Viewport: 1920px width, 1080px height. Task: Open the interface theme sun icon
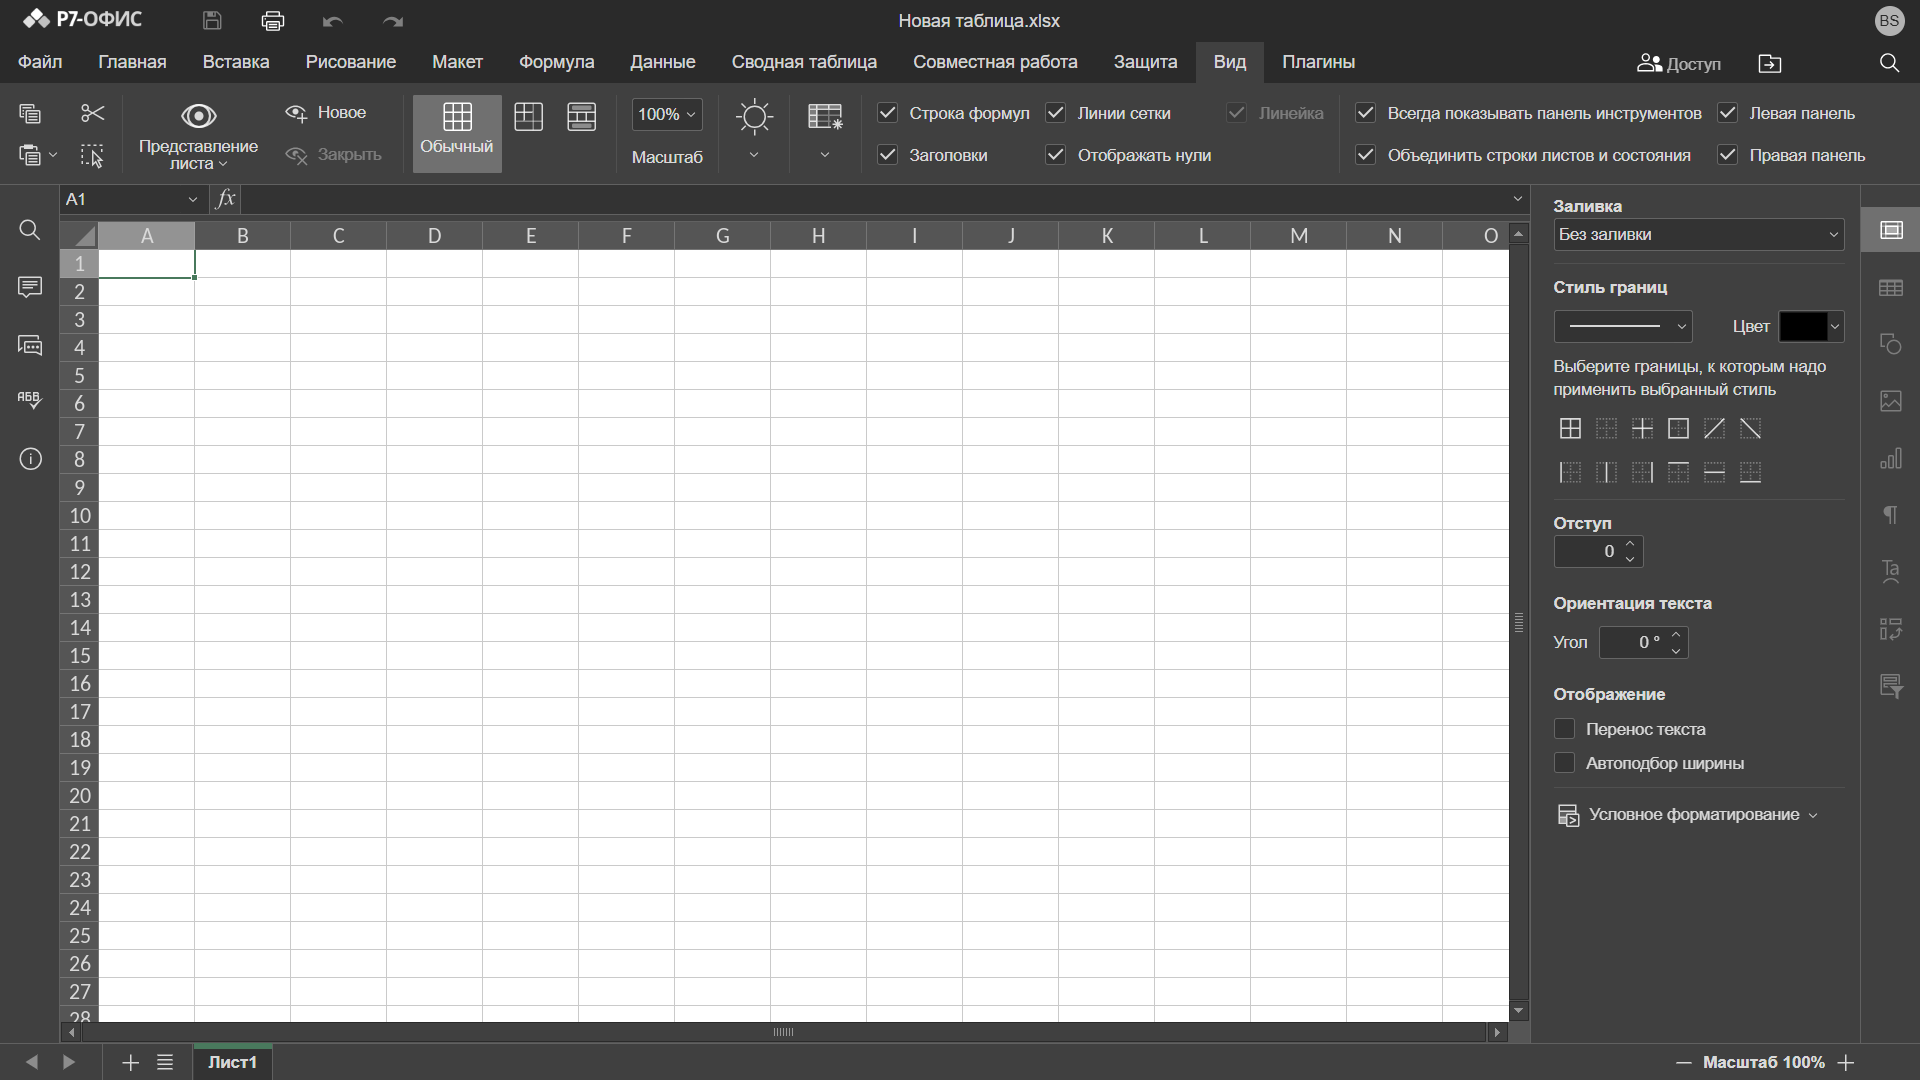click(754, 117)
